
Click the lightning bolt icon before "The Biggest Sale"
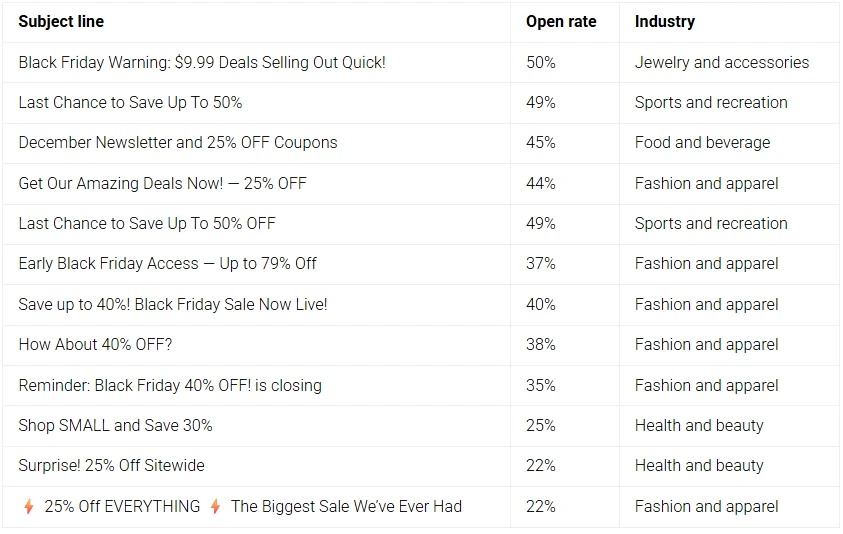coord(215,507)
